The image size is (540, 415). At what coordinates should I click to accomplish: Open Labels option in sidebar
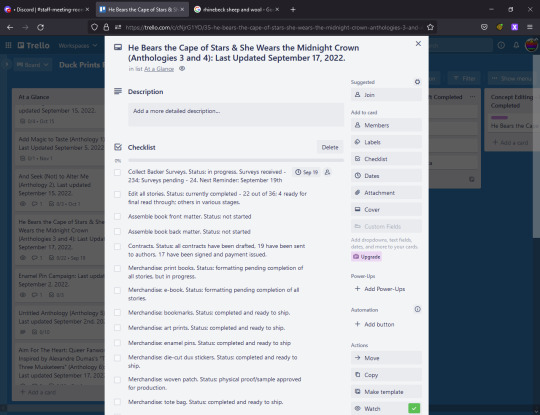point(386,142)
